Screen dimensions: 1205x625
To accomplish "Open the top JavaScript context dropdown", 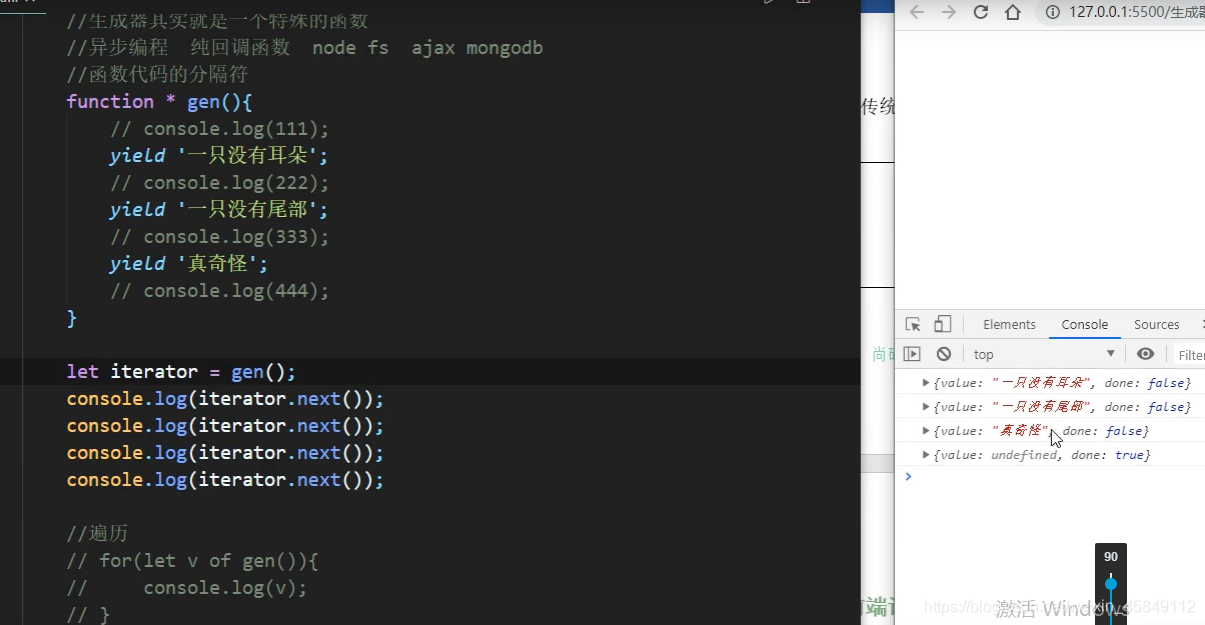I will click(x=1044, y=354).
